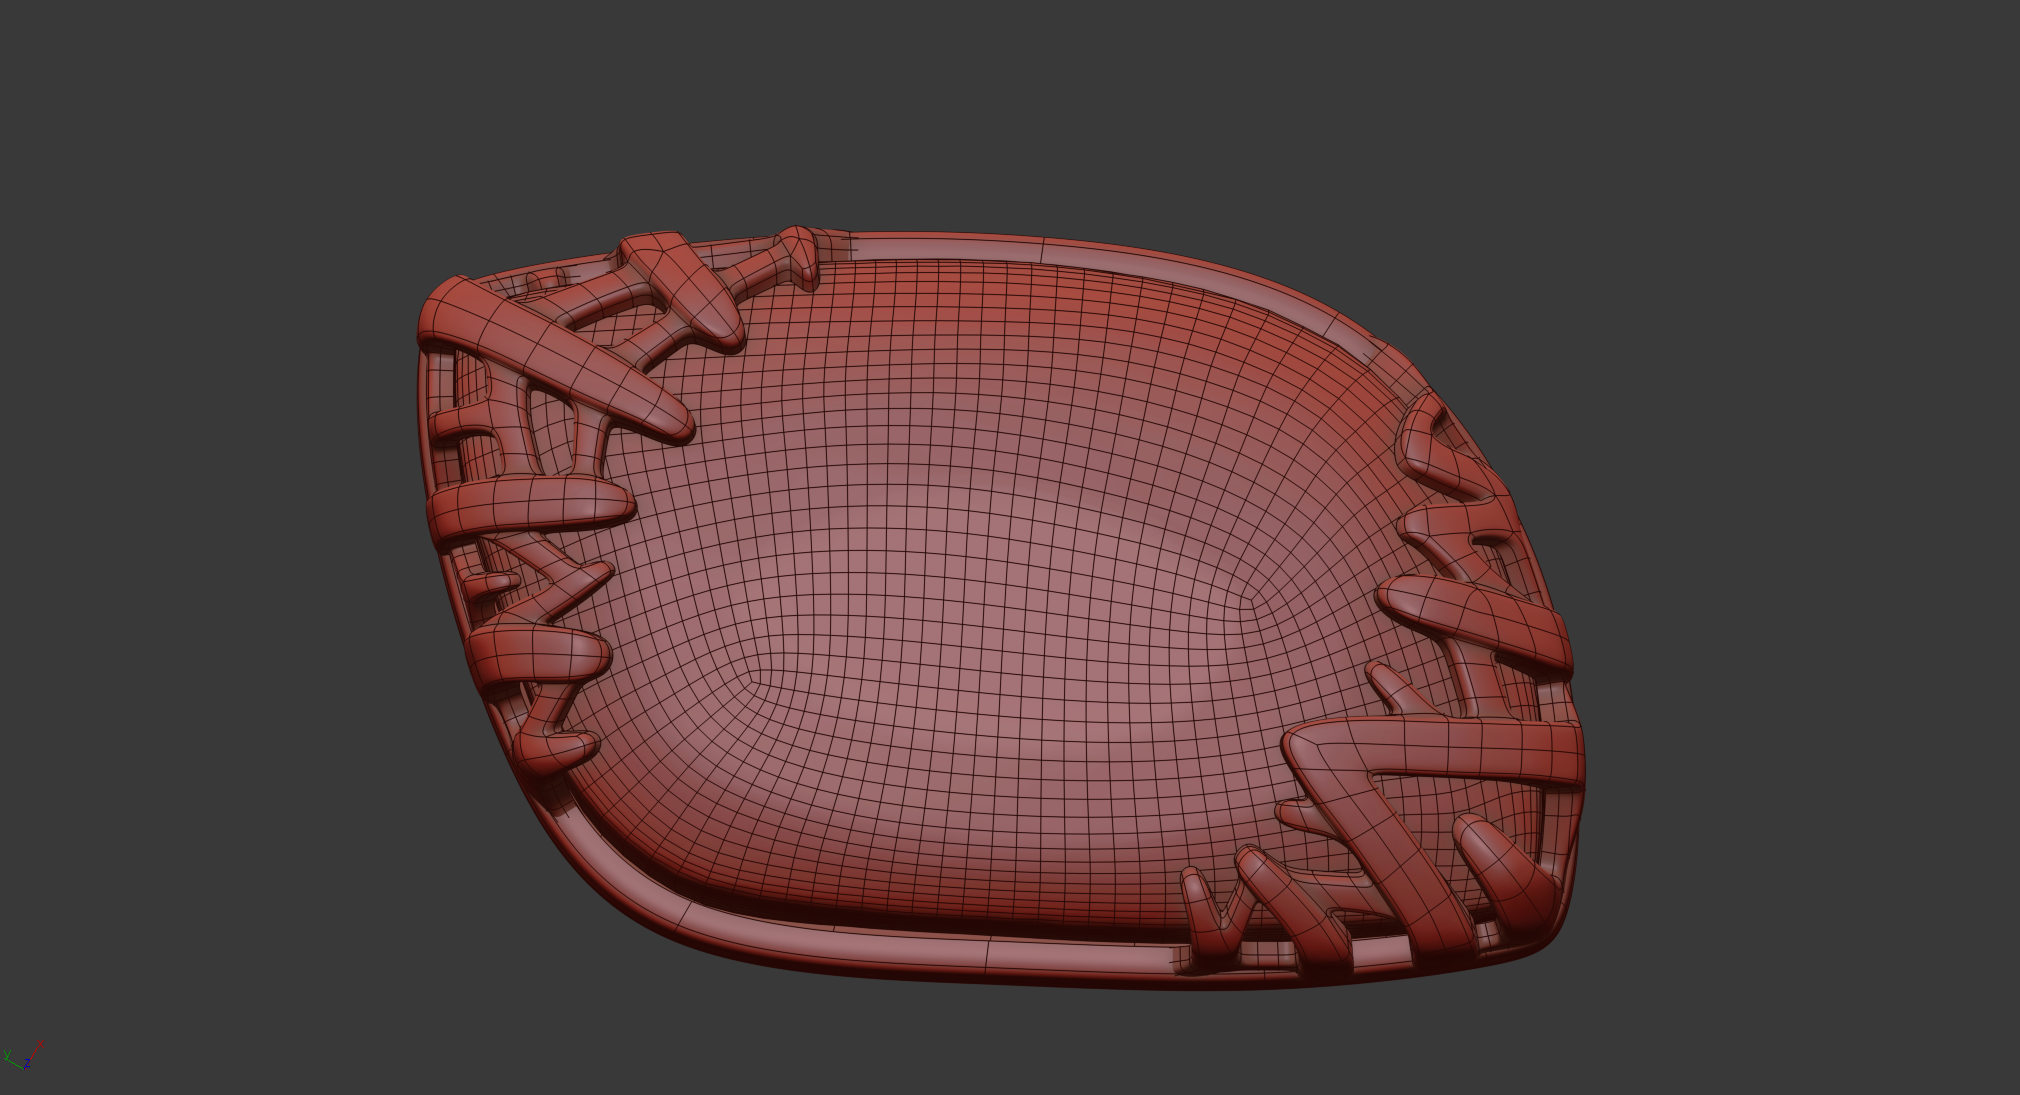Click the red X axis label
This screenshot has width=2020, height=1095.
pos(40,1044)
